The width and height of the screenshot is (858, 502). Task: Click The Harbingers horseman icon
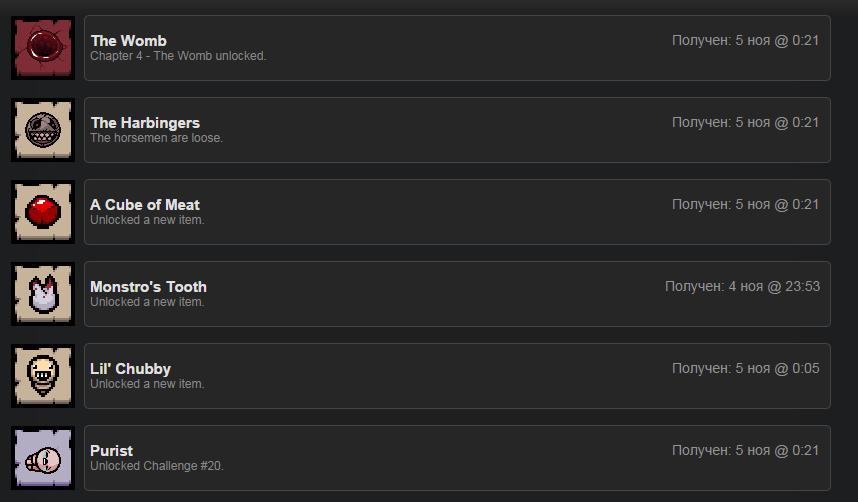coord(43,130)
